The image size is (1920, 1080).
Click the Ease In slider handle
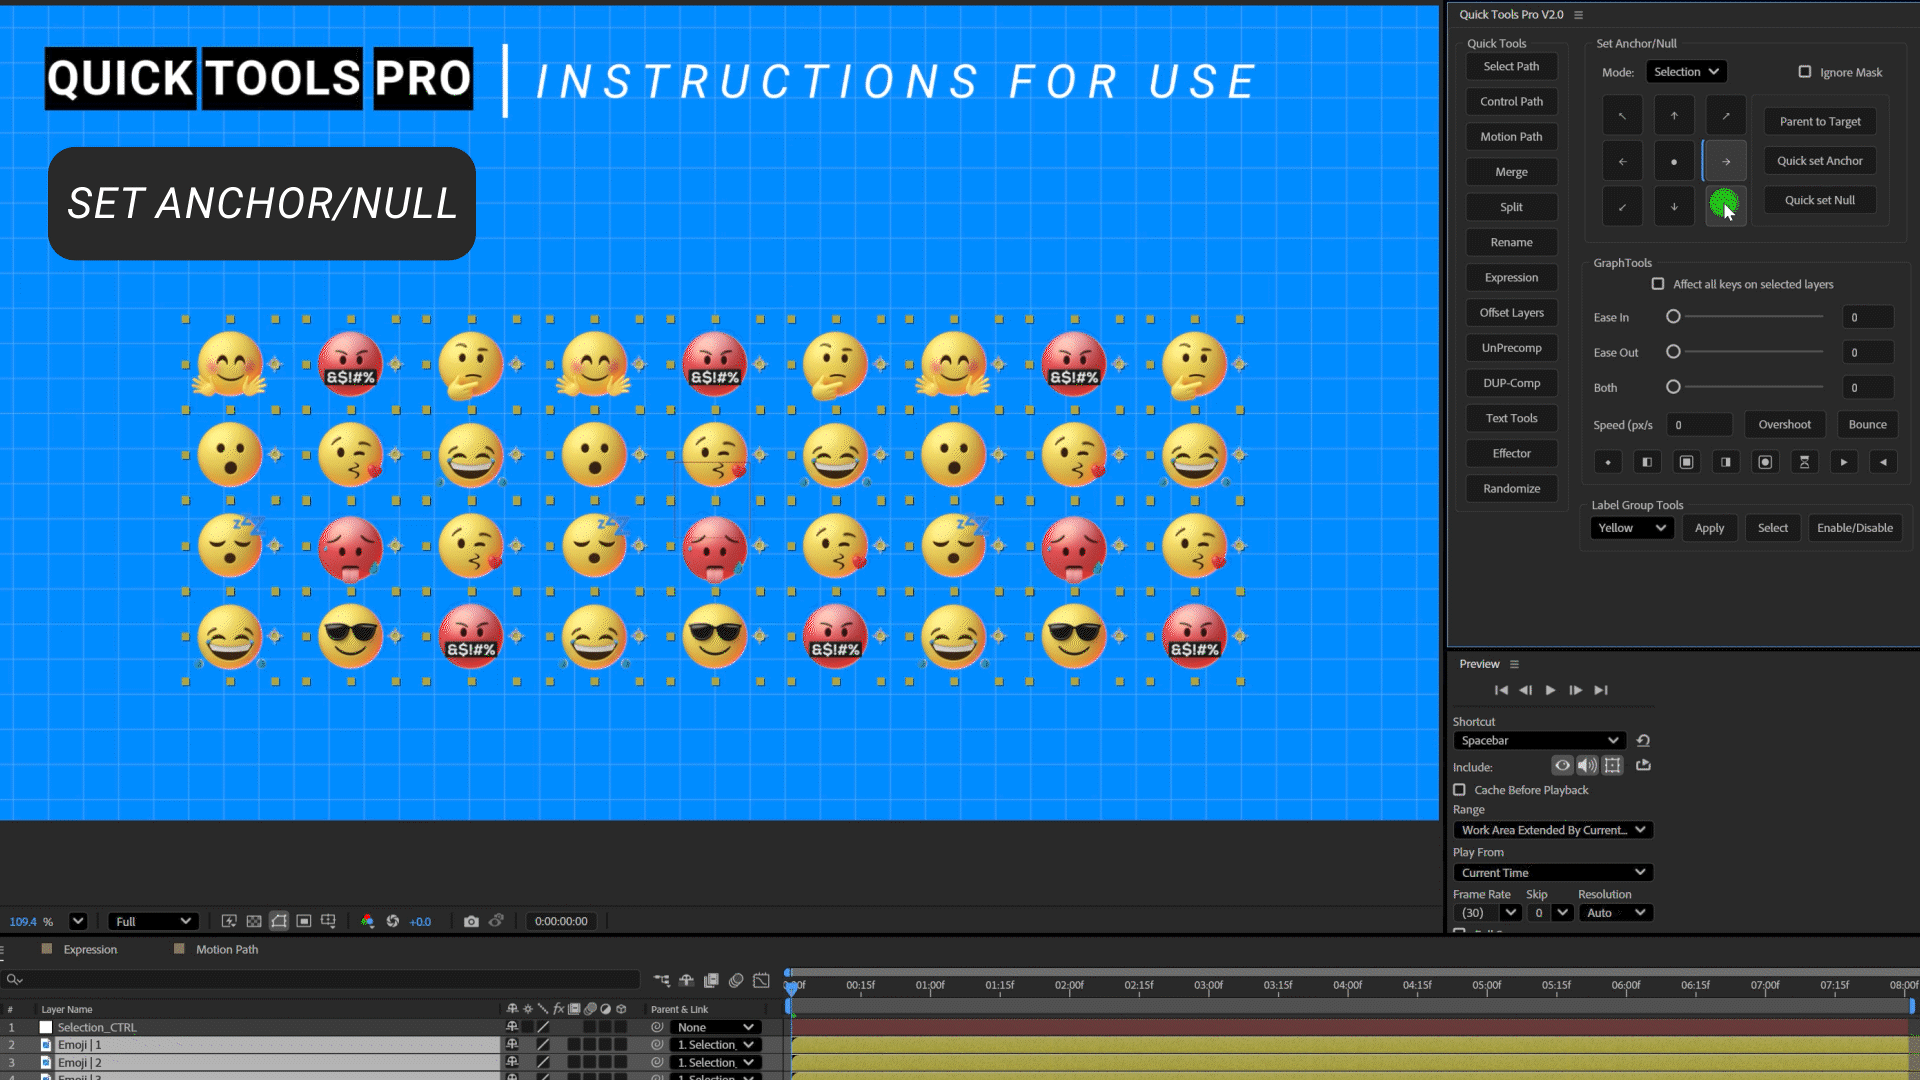(x=1673, y=317)
